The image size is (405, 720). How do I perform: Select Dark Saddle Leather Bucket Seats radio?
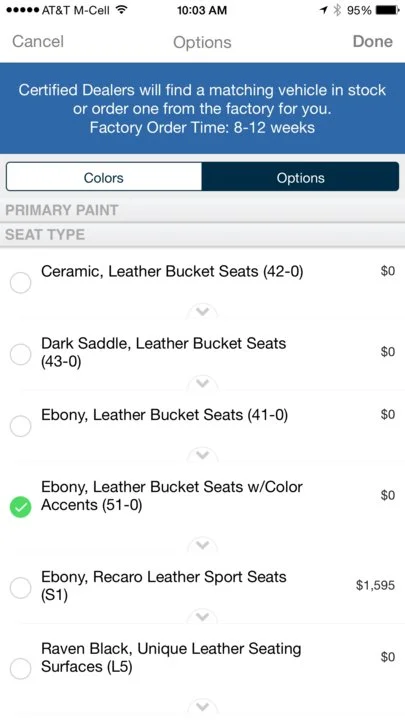(21, 354)
